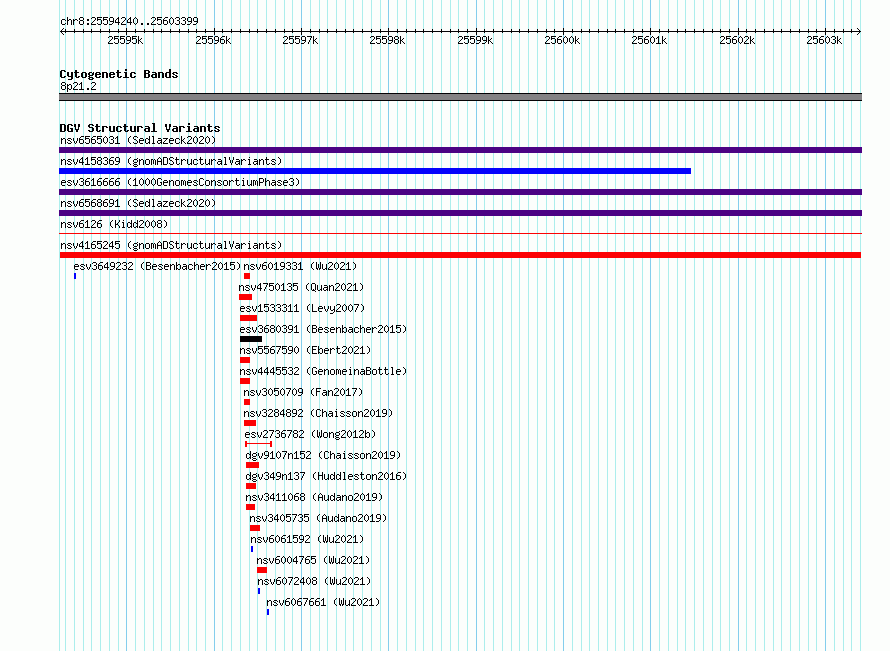This screenshot has height=651, width=890.
Task: Click the 25599k ruler tick label
Action: [x=475, y=40]
